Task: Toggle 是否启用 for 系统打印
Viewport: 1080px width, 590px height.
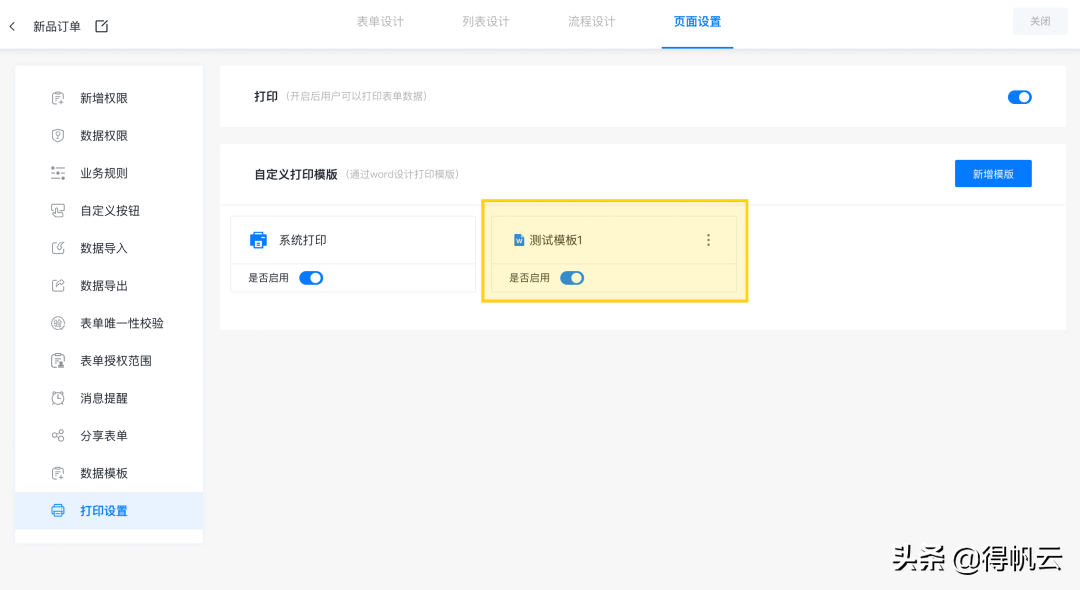Action: [x=311, y=278]
